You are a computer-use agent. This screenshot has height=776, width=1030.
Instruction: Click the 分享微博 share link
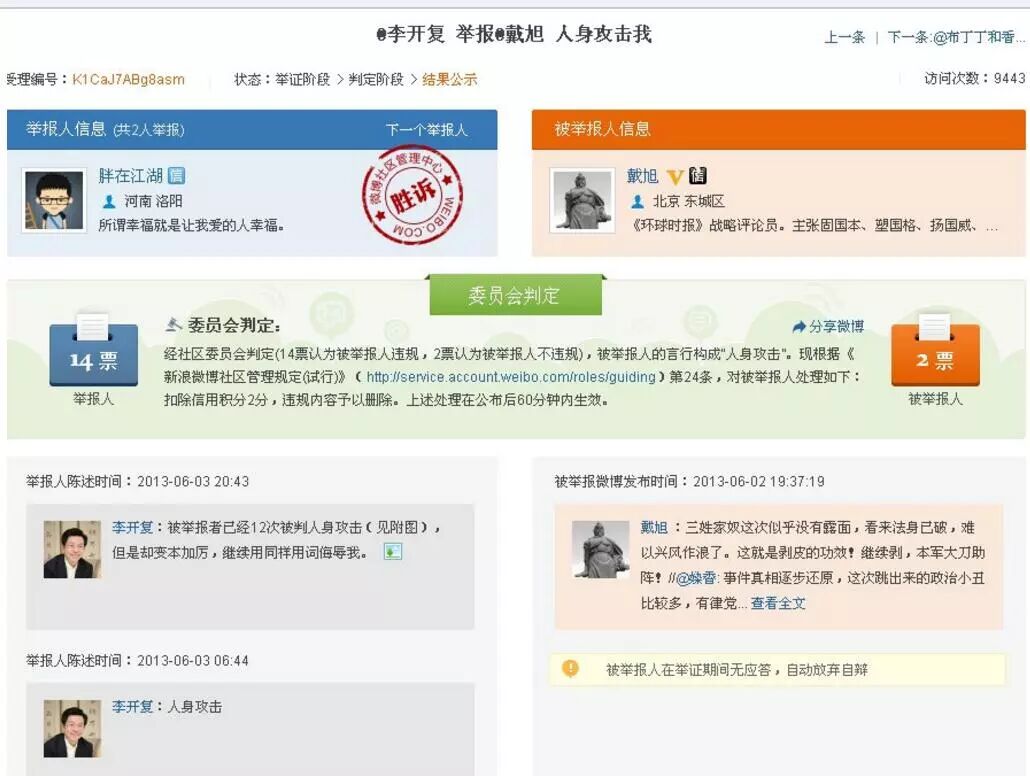click(828, 327)
